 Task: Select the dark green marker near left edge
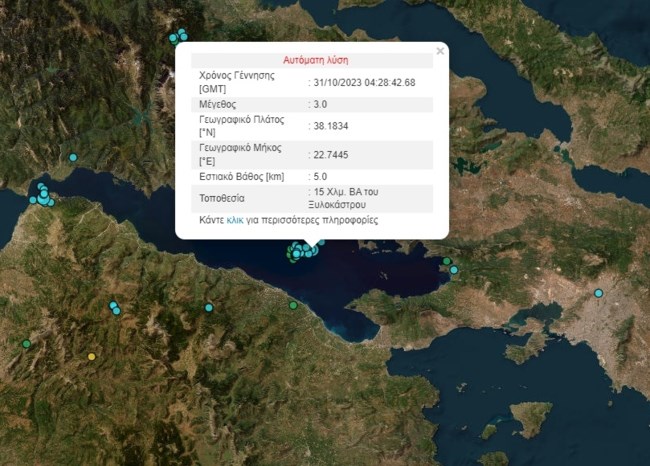pos(27,344)
